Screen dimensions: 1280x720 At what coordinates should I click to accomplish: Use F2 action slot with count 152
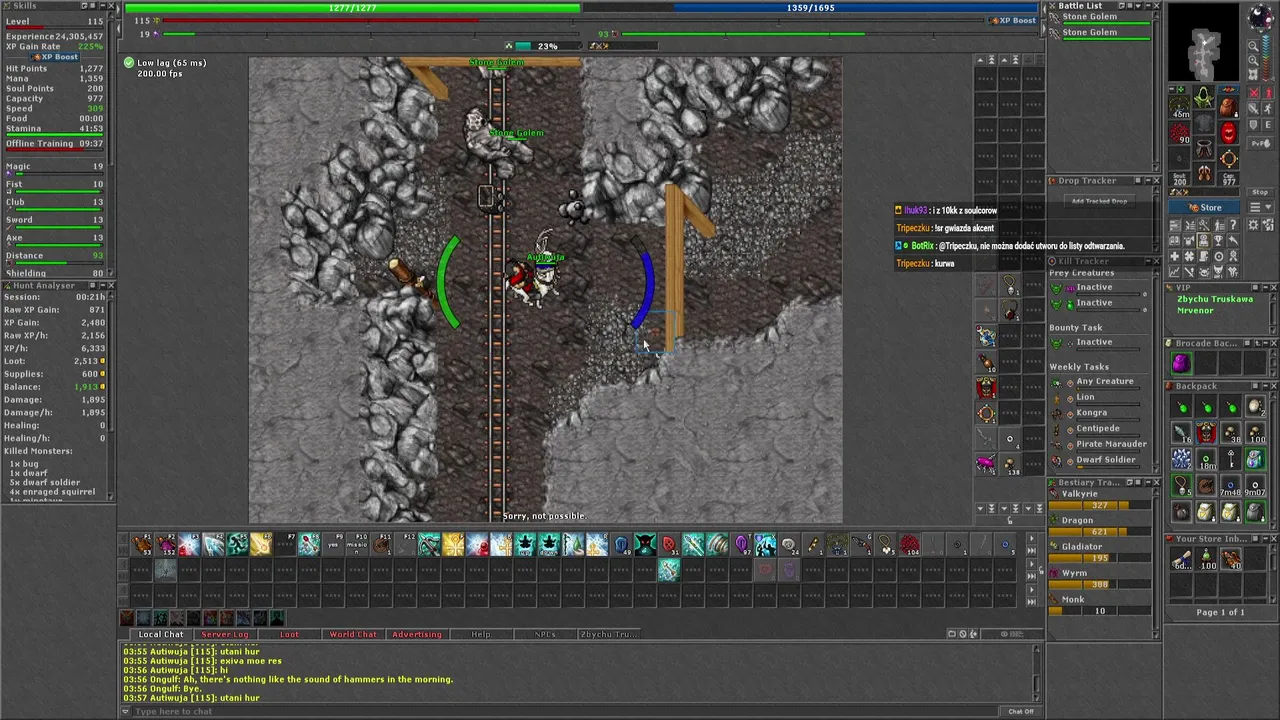[x=166, y=545]
